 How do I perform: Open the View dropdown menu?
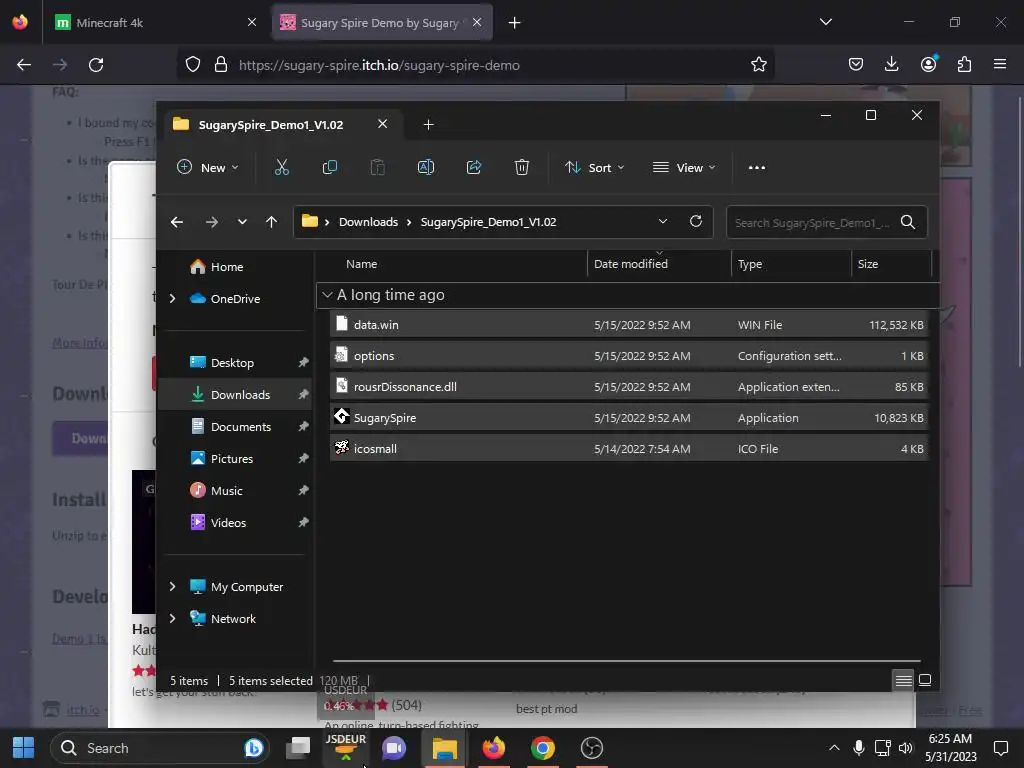click(684, 168)
